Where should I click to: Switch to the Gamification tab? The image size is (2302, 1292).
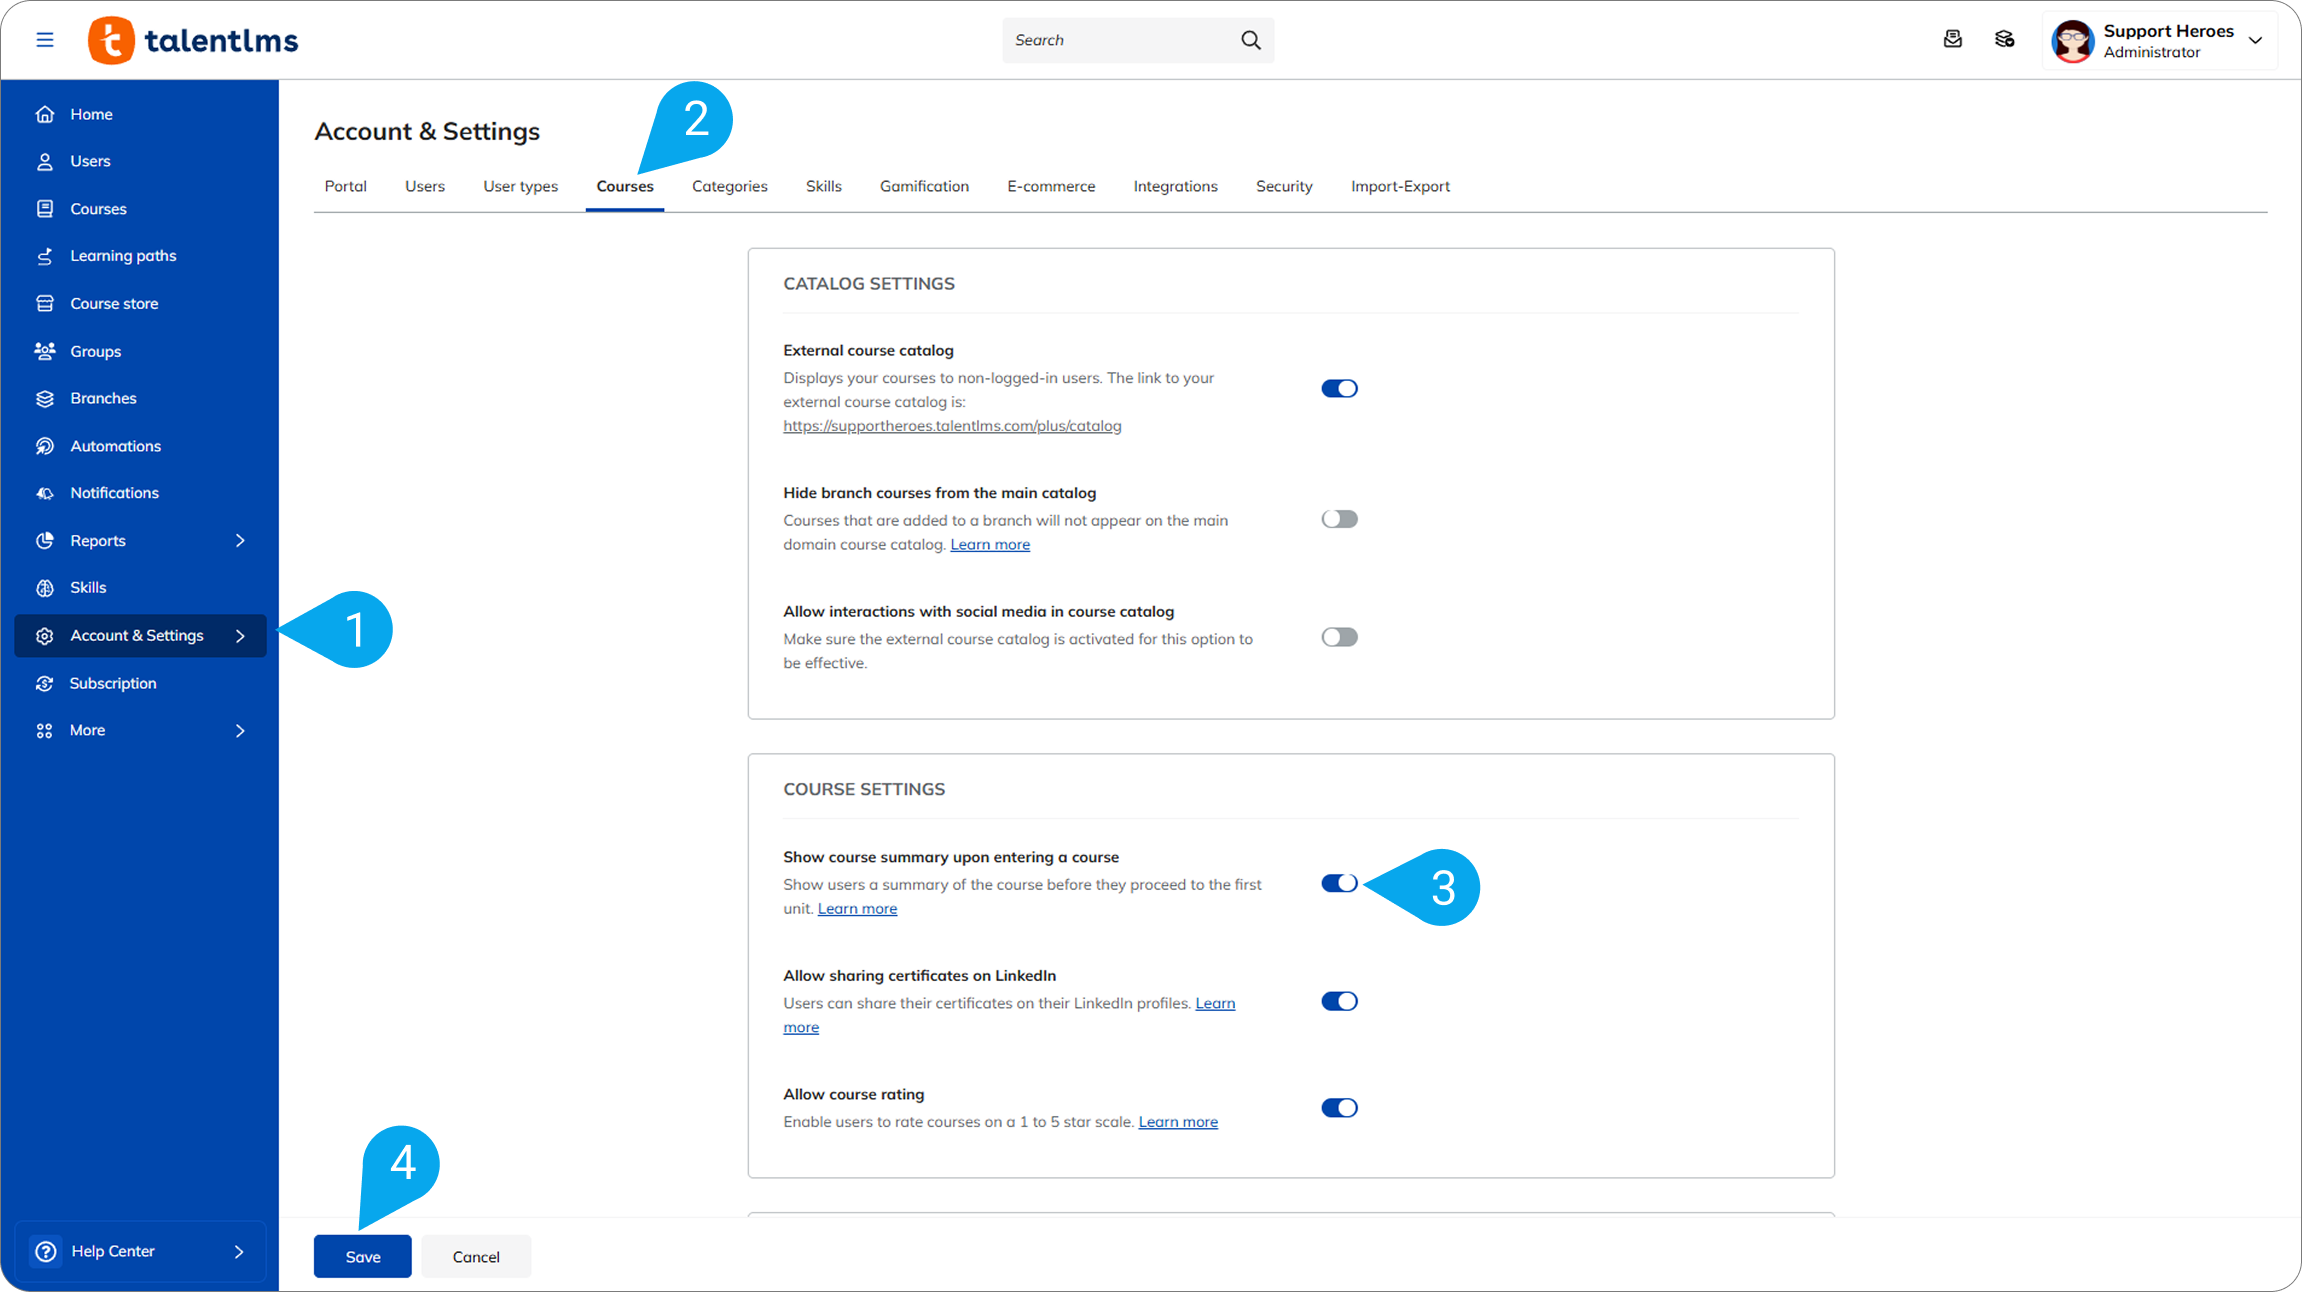point(924,187)
